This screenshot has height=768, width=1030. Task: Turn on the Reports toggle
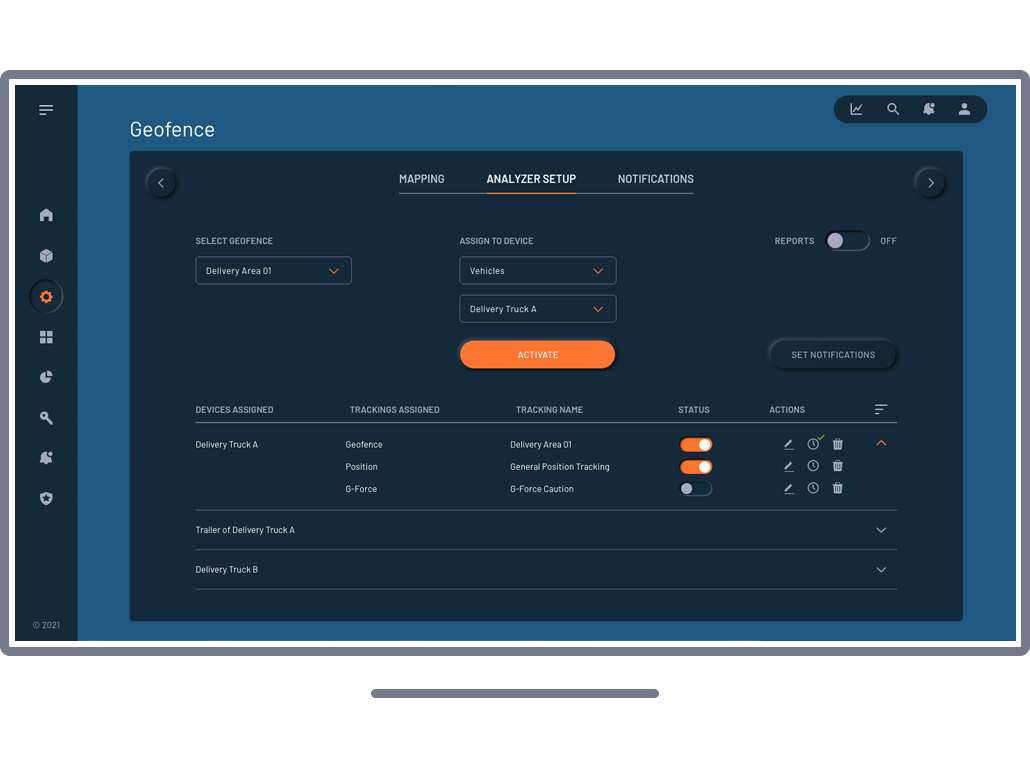tap(846, 241)
